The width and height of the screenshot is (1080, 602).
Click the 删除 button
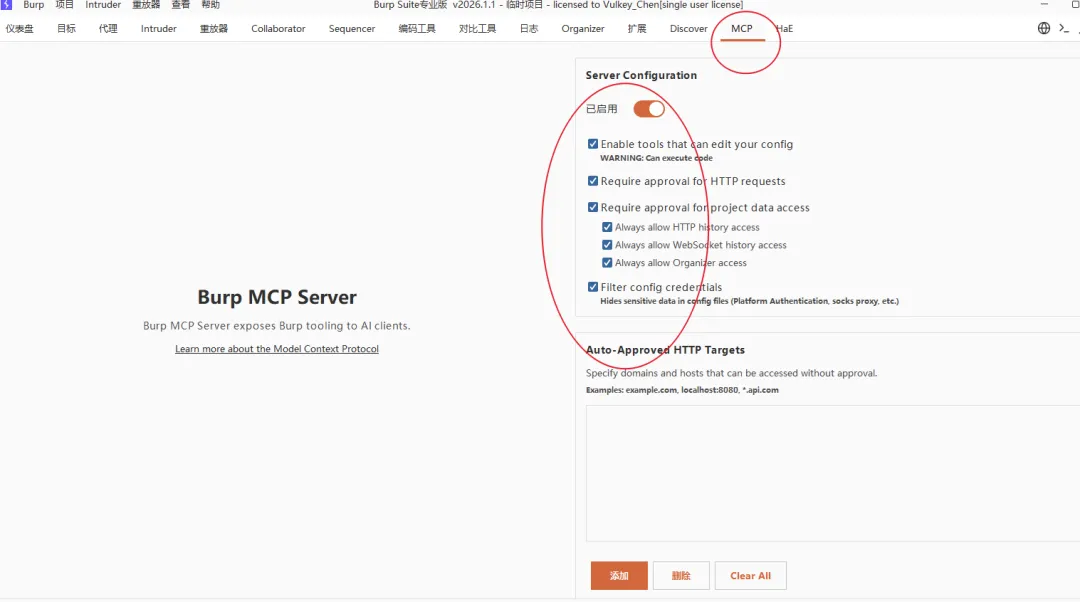(681, 576)
